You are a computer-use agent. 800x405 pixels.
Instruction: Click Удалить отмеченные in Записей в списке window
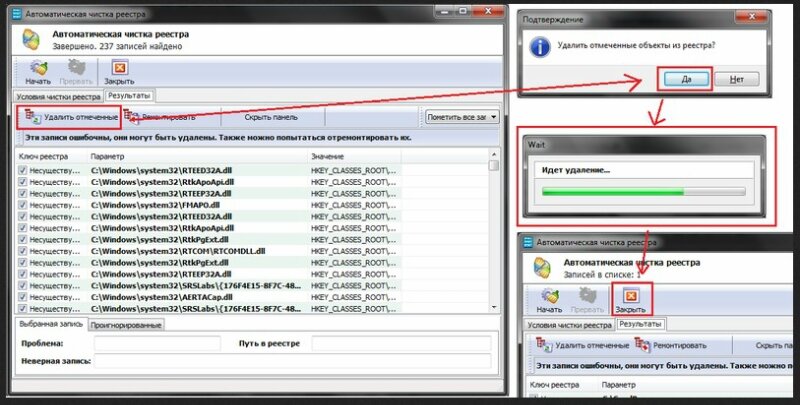pyautogui.click(x=582, y=345)
